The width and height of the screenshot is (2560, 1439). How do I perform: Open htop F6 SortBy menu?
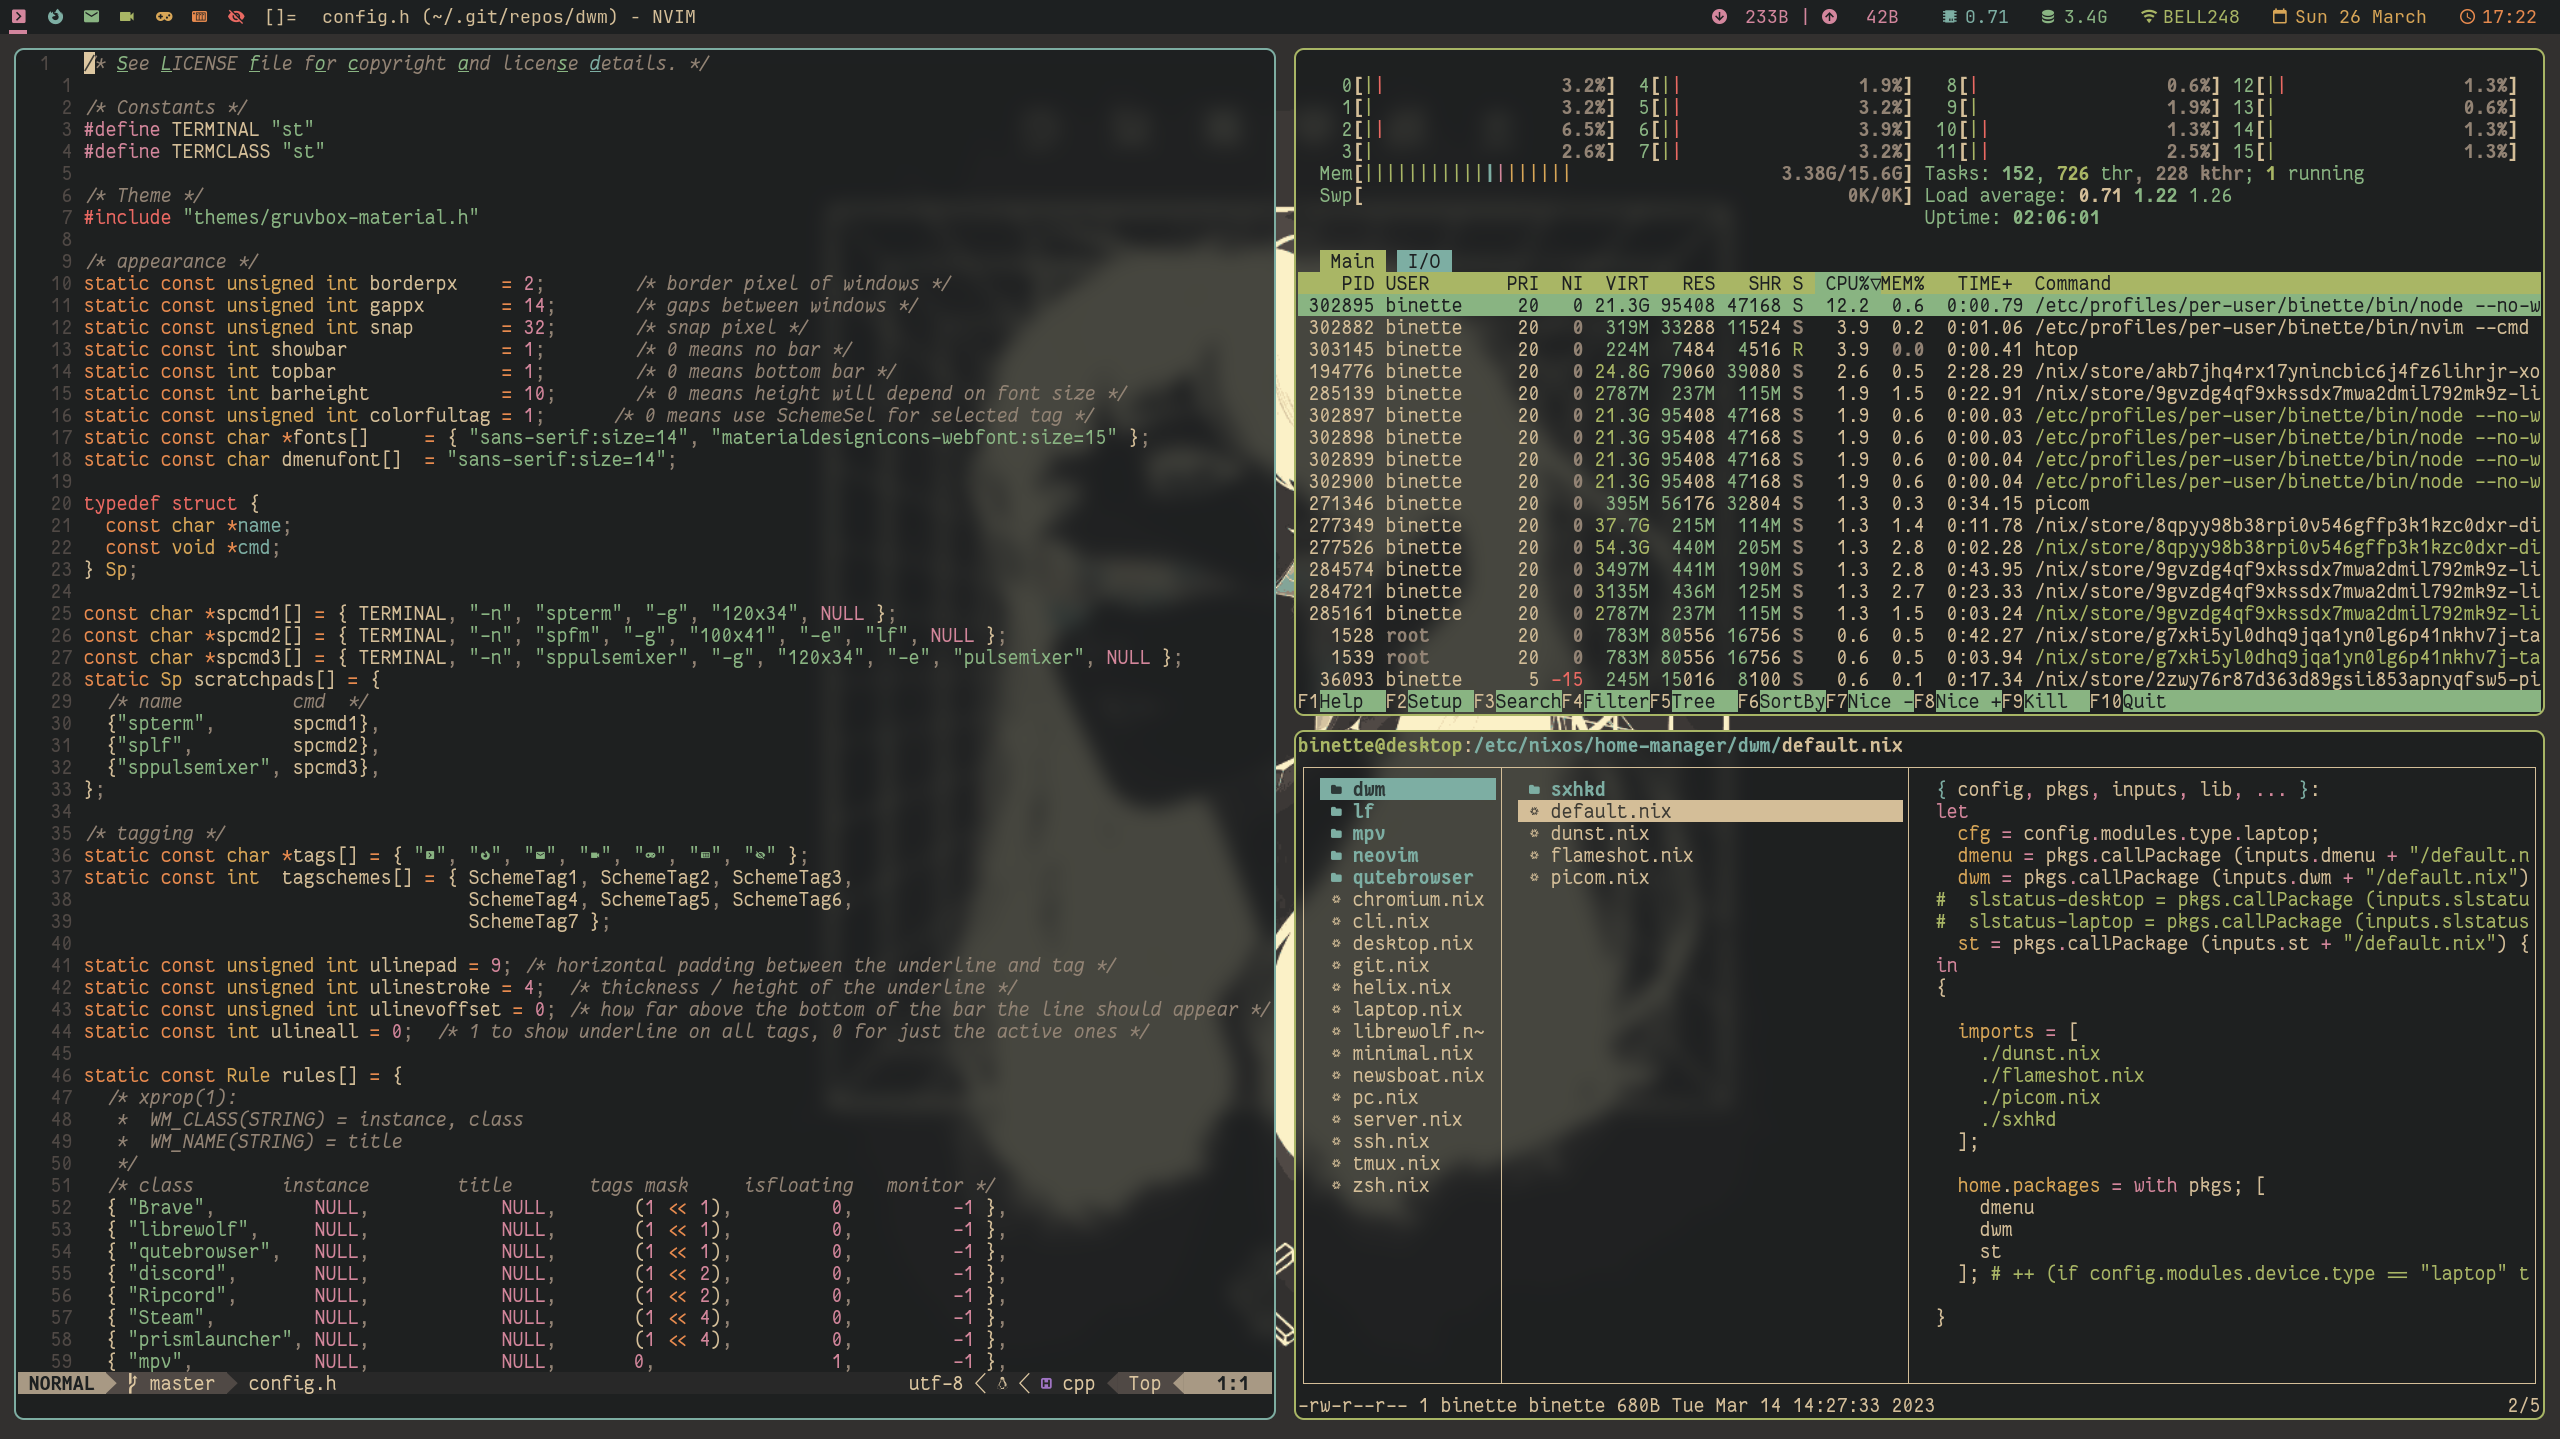(1791, 702)
